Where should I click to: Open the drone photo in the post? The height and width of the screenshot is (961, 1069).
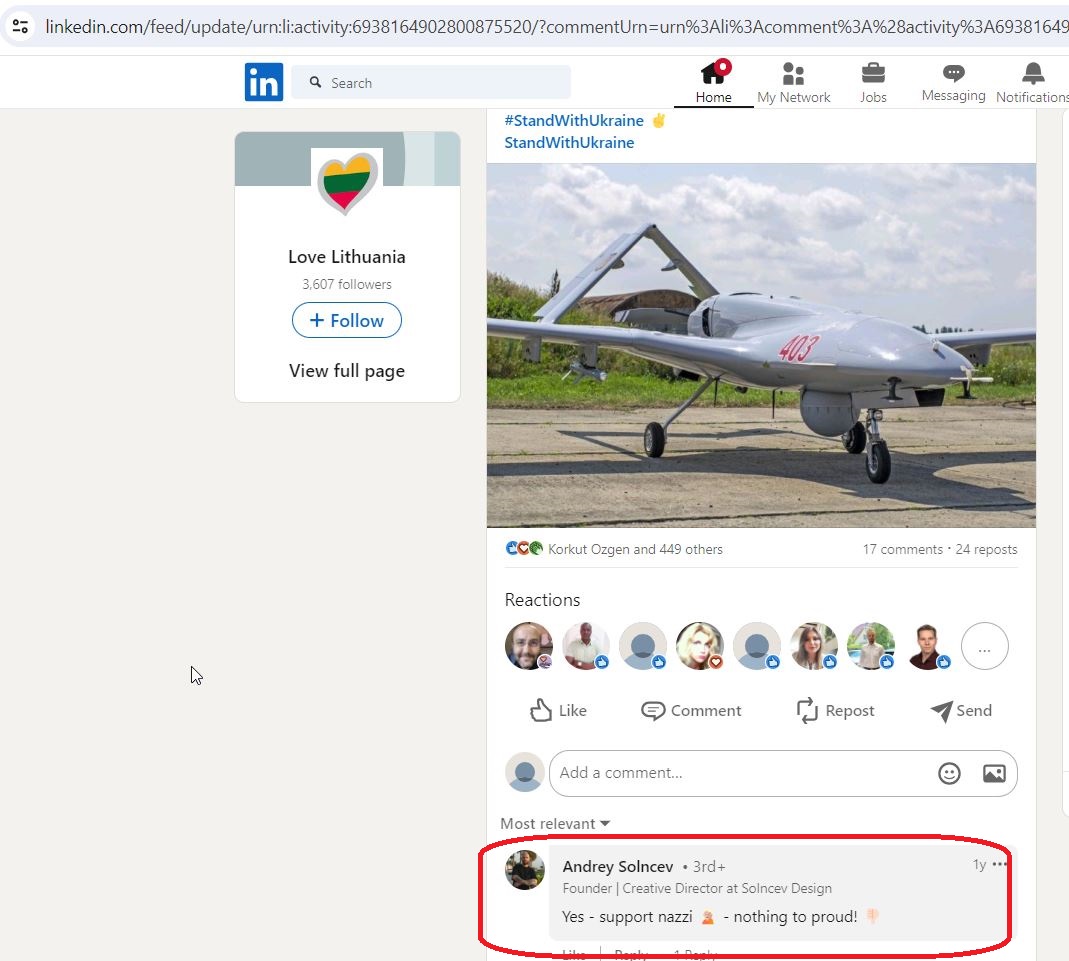point(761,346)
